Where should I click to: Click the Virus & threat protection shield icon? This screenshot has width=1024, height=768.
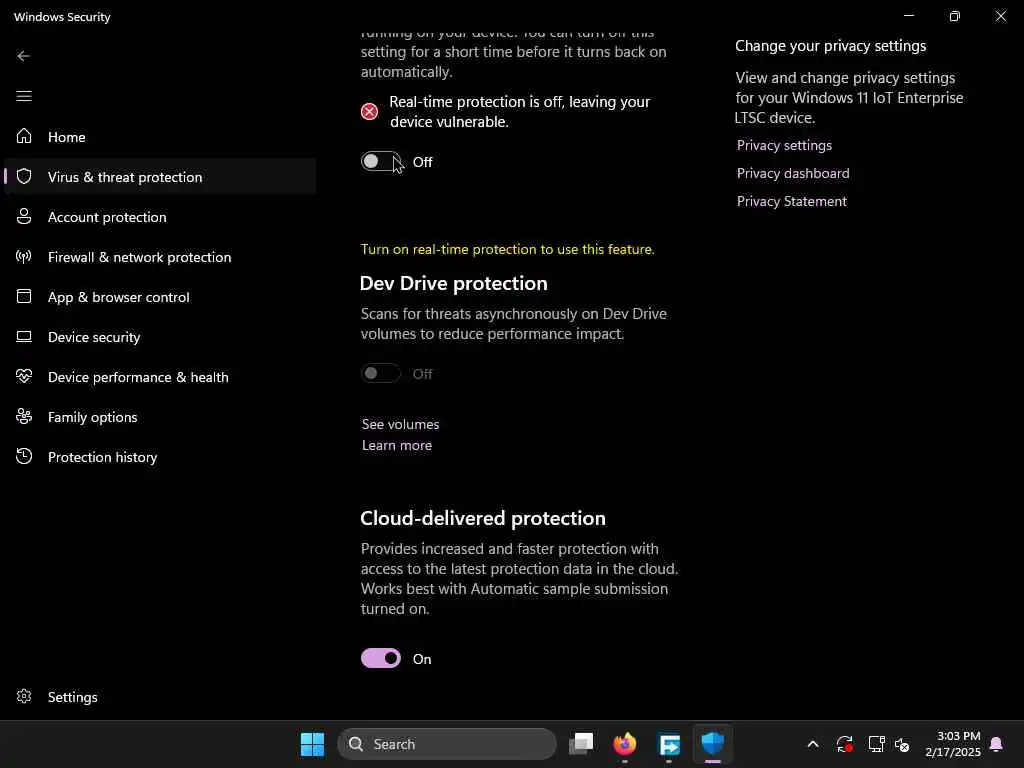tap(24, 176)
